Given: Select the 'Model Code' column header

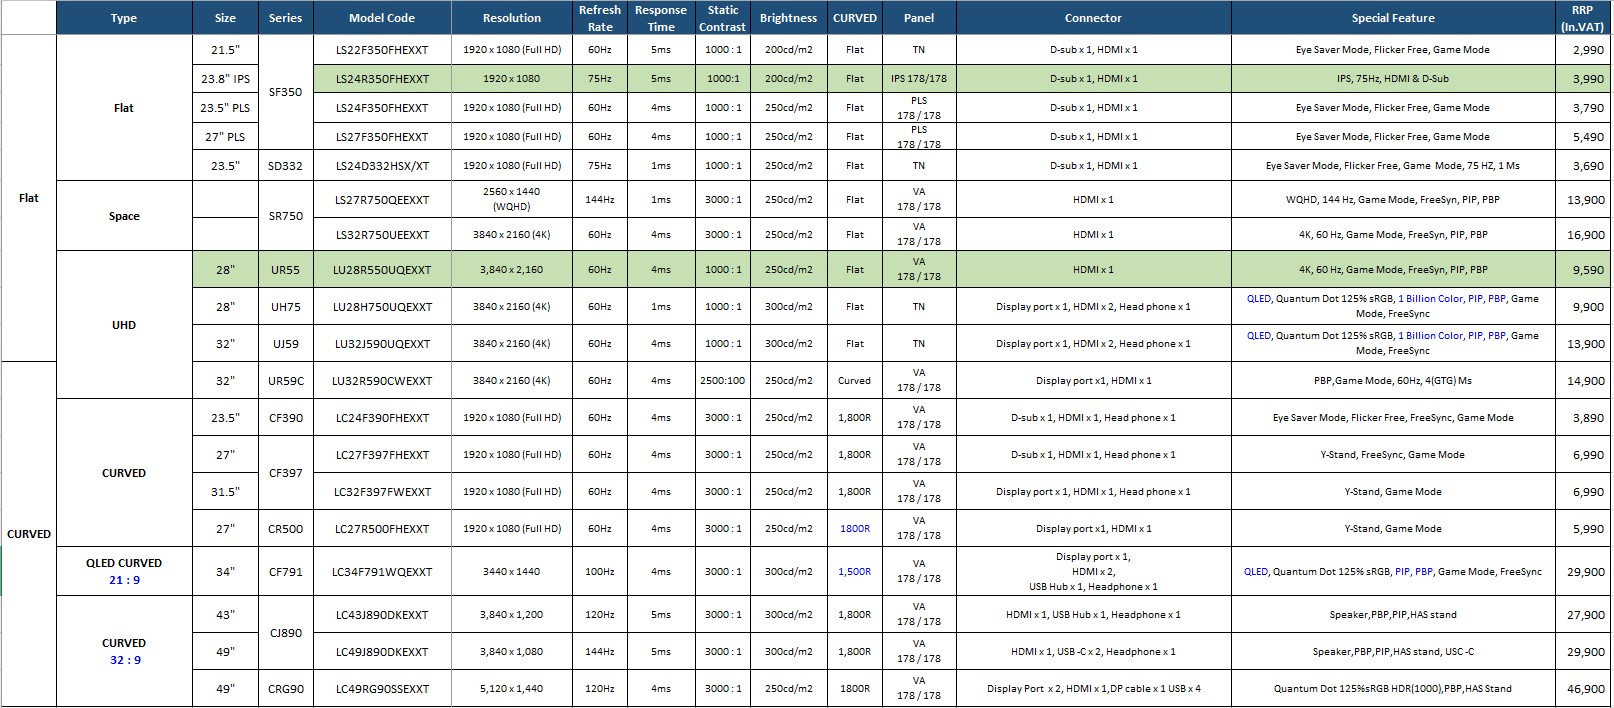Looking at the screenshot, I should [382, 18].
